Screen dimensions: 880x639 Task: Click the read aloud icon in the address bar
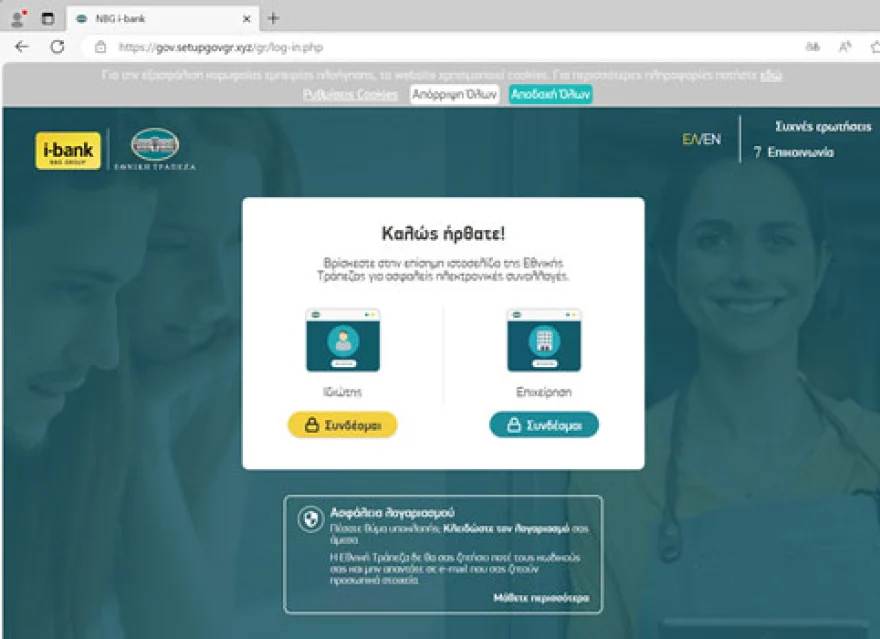tap(844, 47)
